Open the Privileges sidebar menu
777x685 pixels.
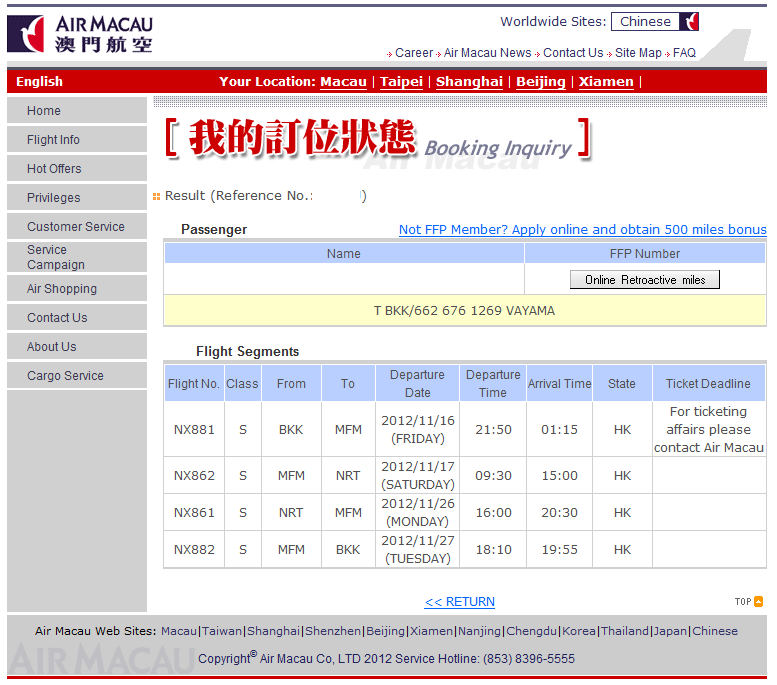click(77, 197)
